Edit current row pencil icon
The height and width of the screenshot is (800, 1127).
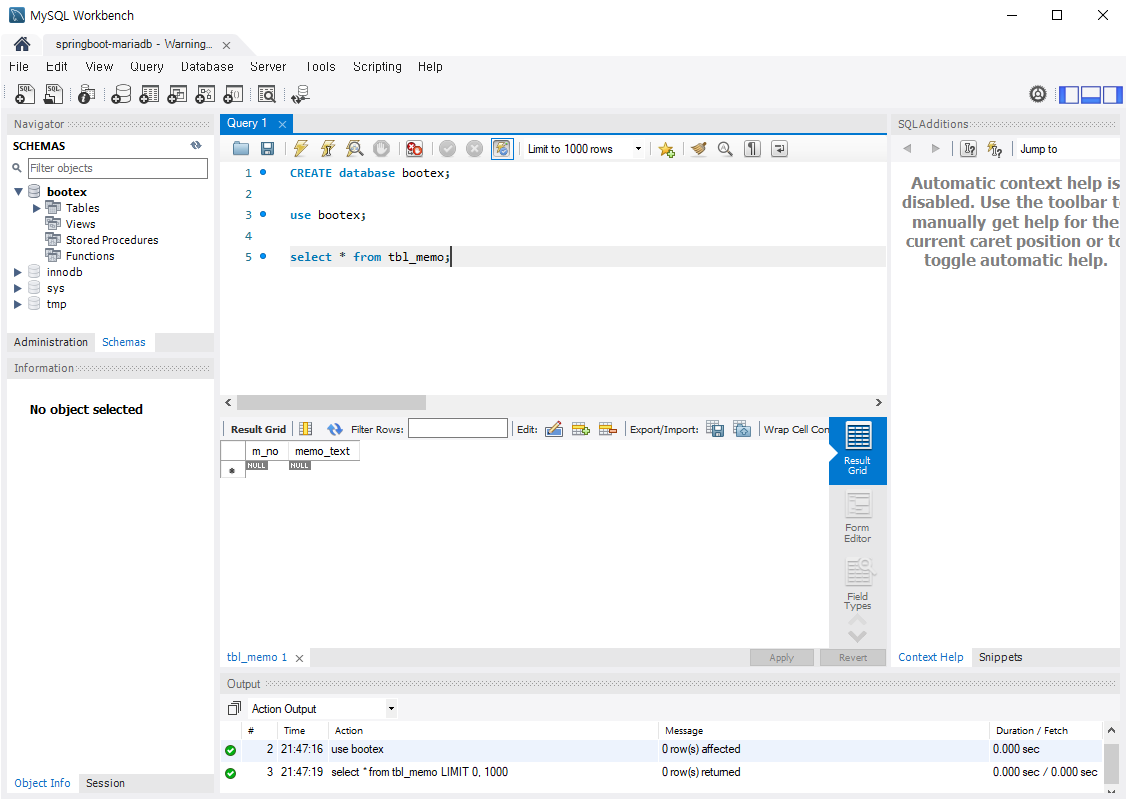[x=553, y=429]
